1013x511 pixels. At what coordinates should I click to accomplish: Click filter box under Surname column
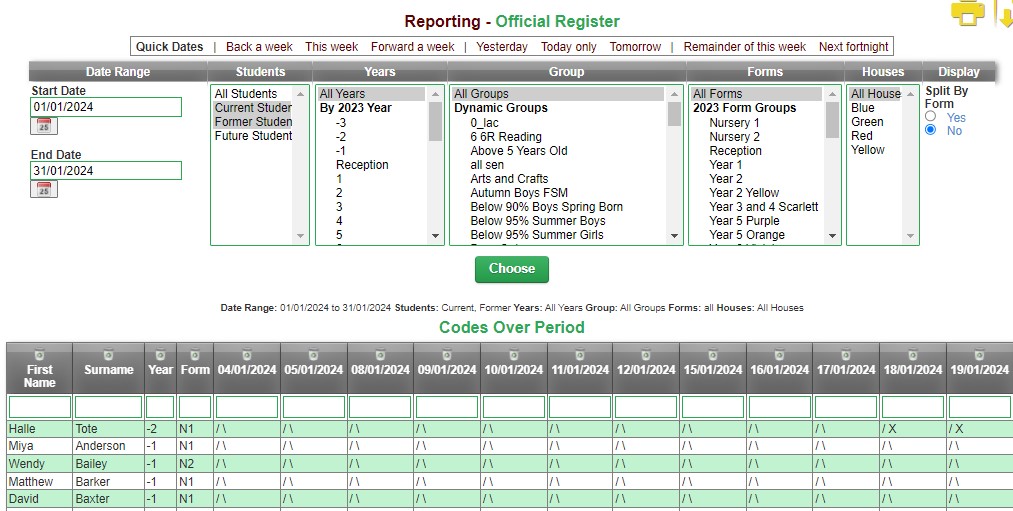109,407
